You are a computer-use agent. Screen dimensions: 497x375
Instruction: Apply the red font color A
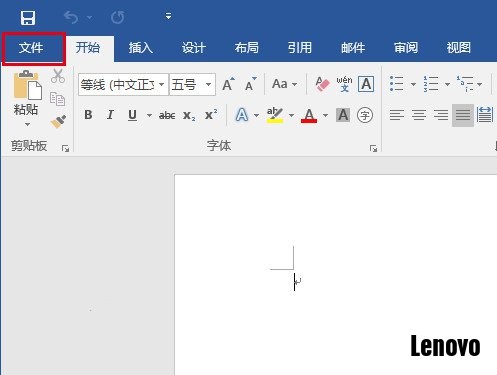point(309,115)
